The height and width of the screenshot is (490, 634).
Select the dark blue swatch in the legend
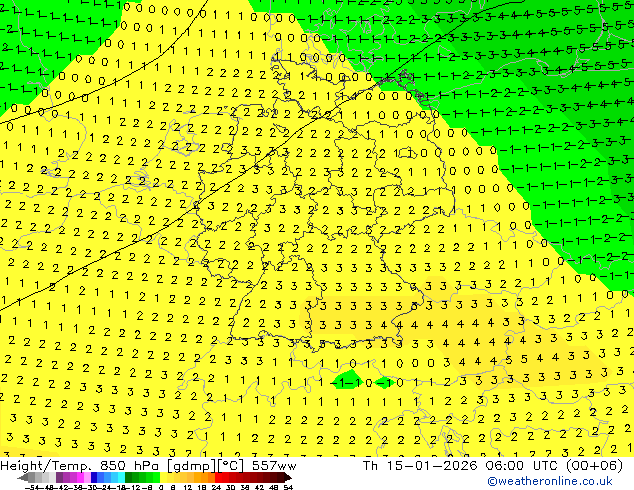tap(94, 478)
